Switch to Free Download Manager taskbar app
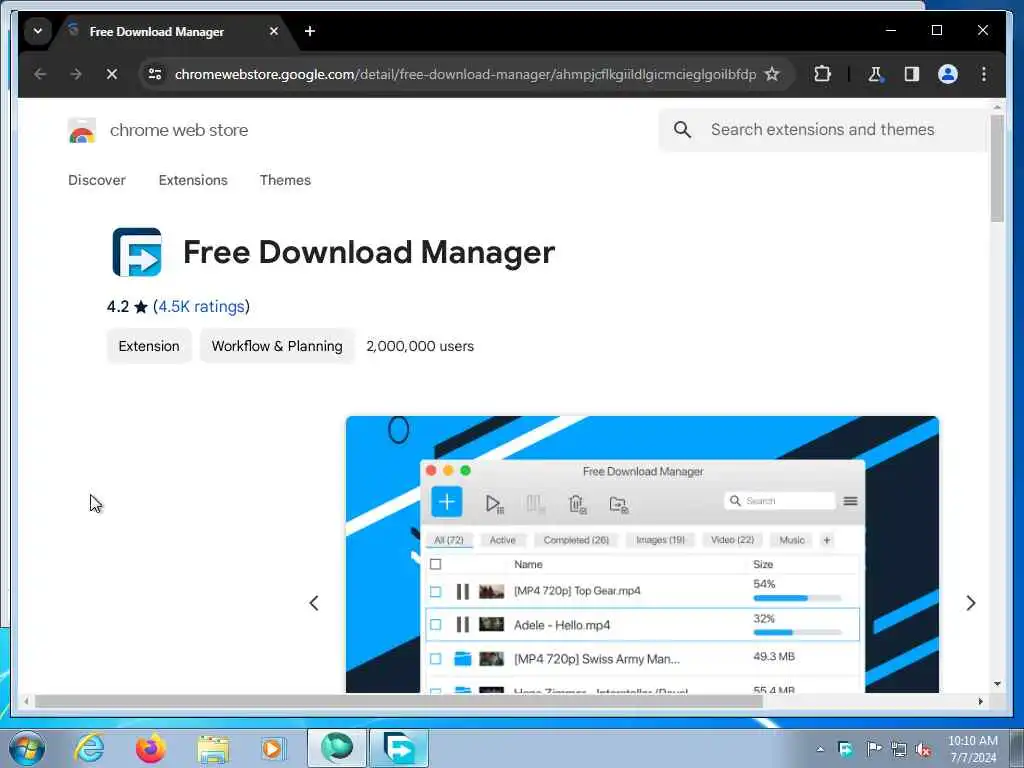Viewport: 1024px width, 768px height. click(399, 748)
